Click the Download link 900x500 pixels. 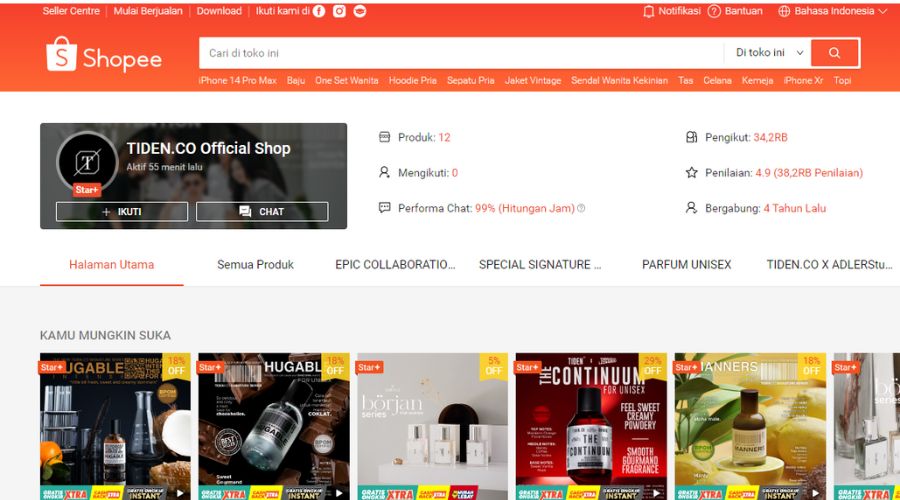coord(219,11)
